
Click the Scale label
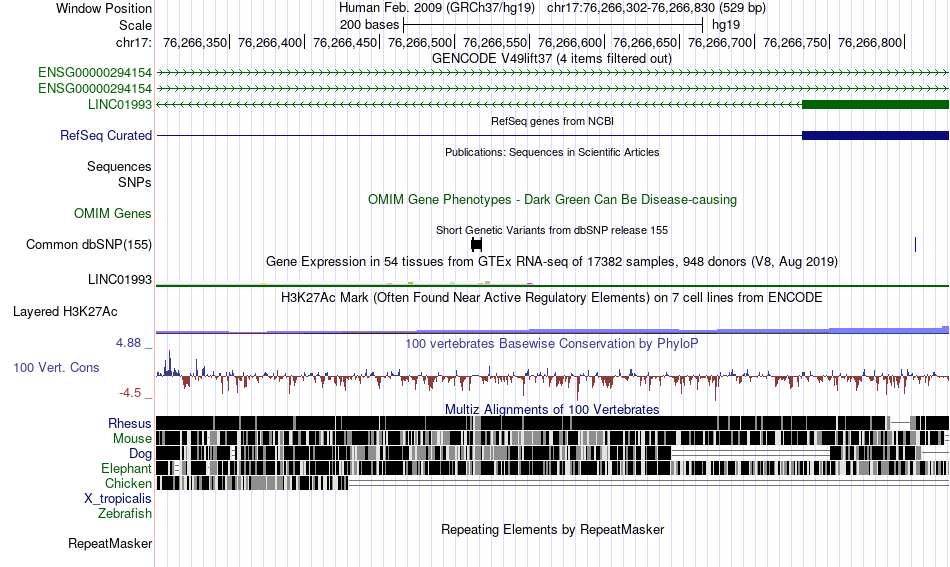[x=135, y=25]
